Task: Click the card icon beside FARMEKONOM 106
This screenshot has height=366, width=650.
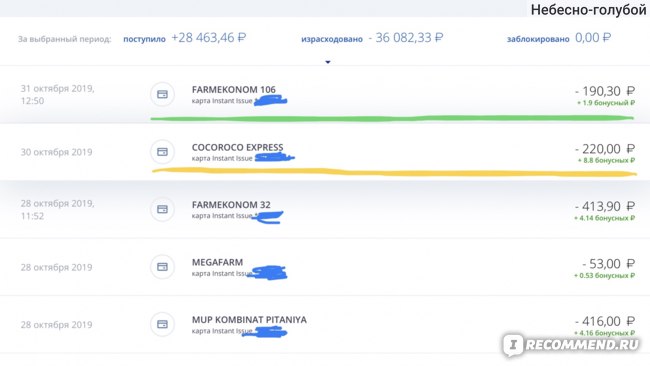Action: 162,94
